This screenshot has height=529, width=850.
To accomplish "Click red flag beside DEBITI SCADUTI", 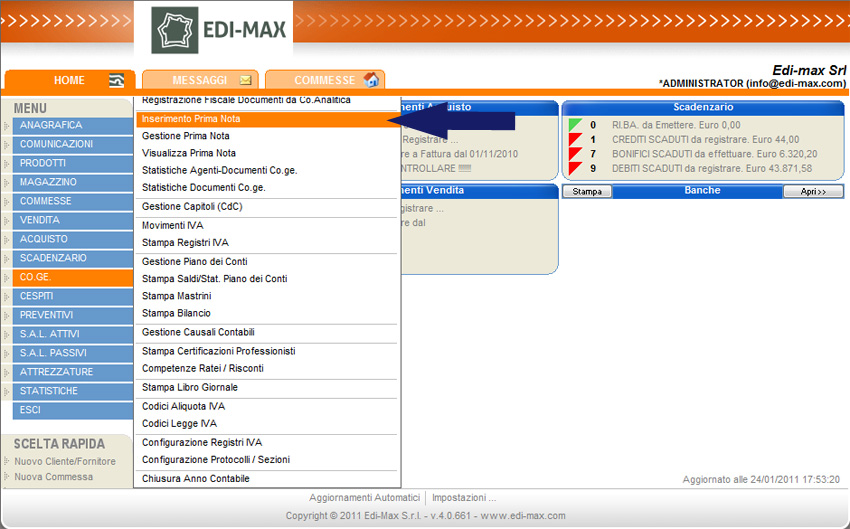I will tap(575, 169).
